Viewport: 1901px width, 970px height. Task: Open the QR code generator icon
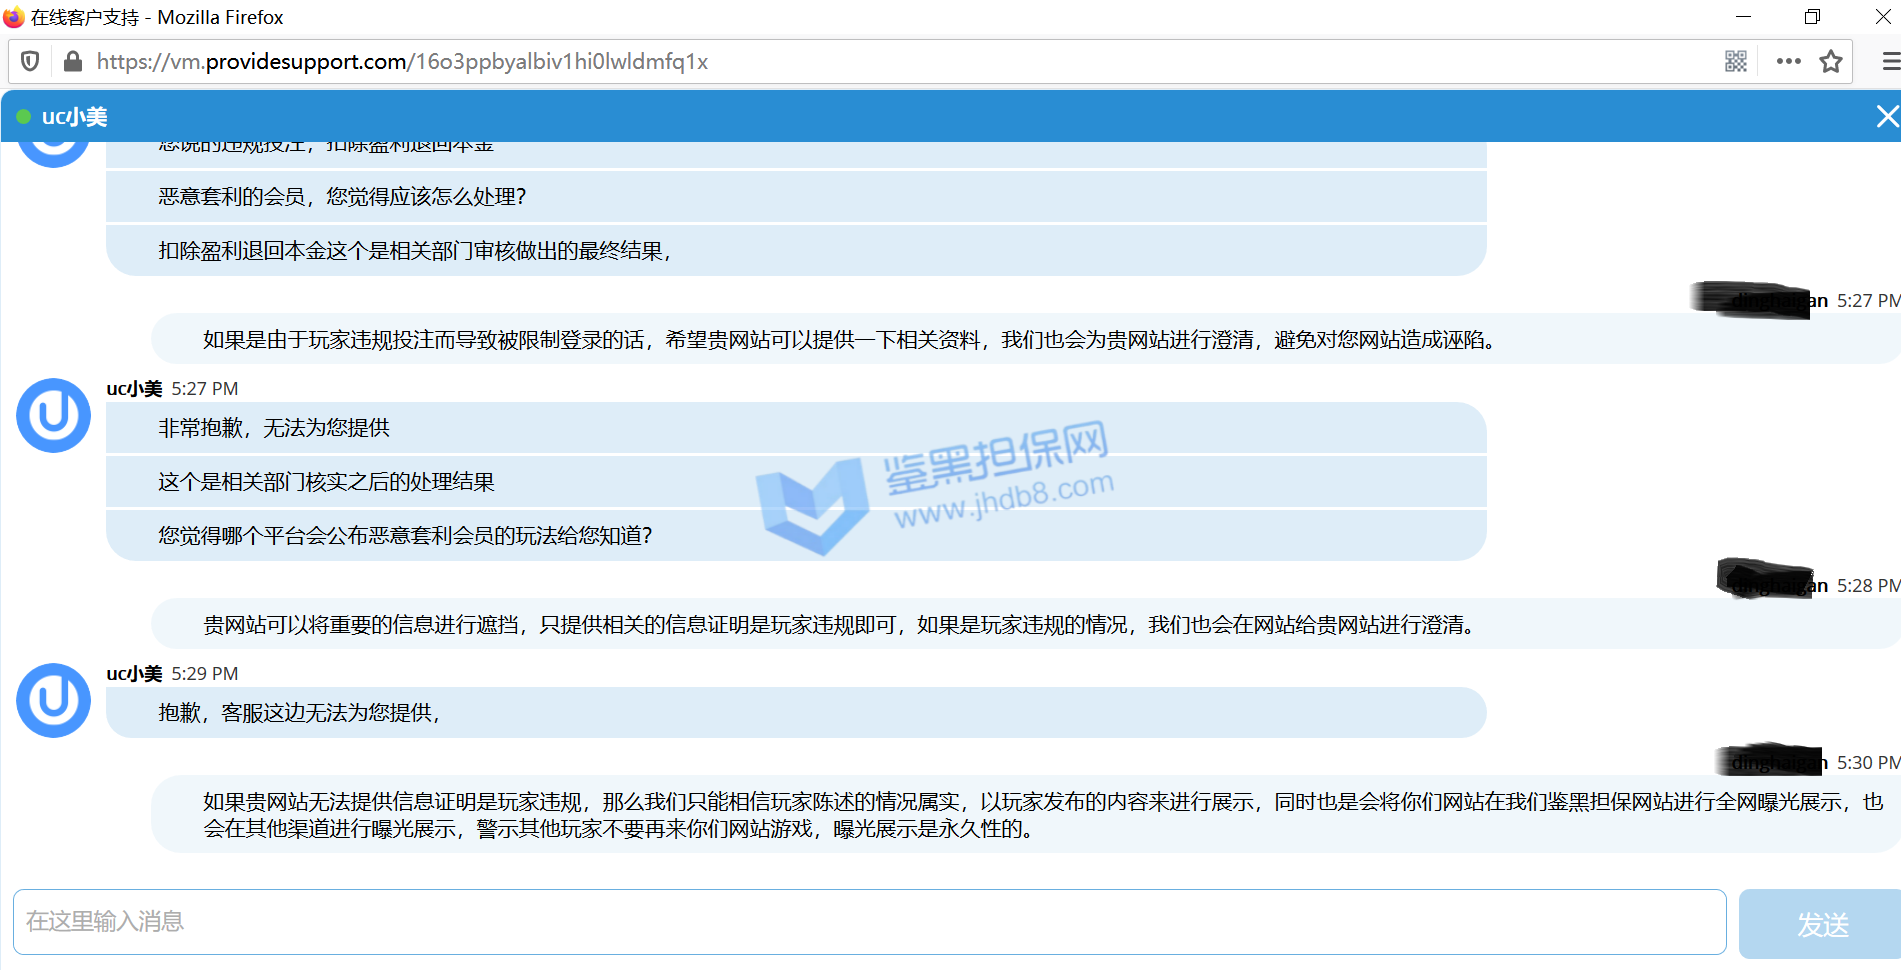point(1736,62)
